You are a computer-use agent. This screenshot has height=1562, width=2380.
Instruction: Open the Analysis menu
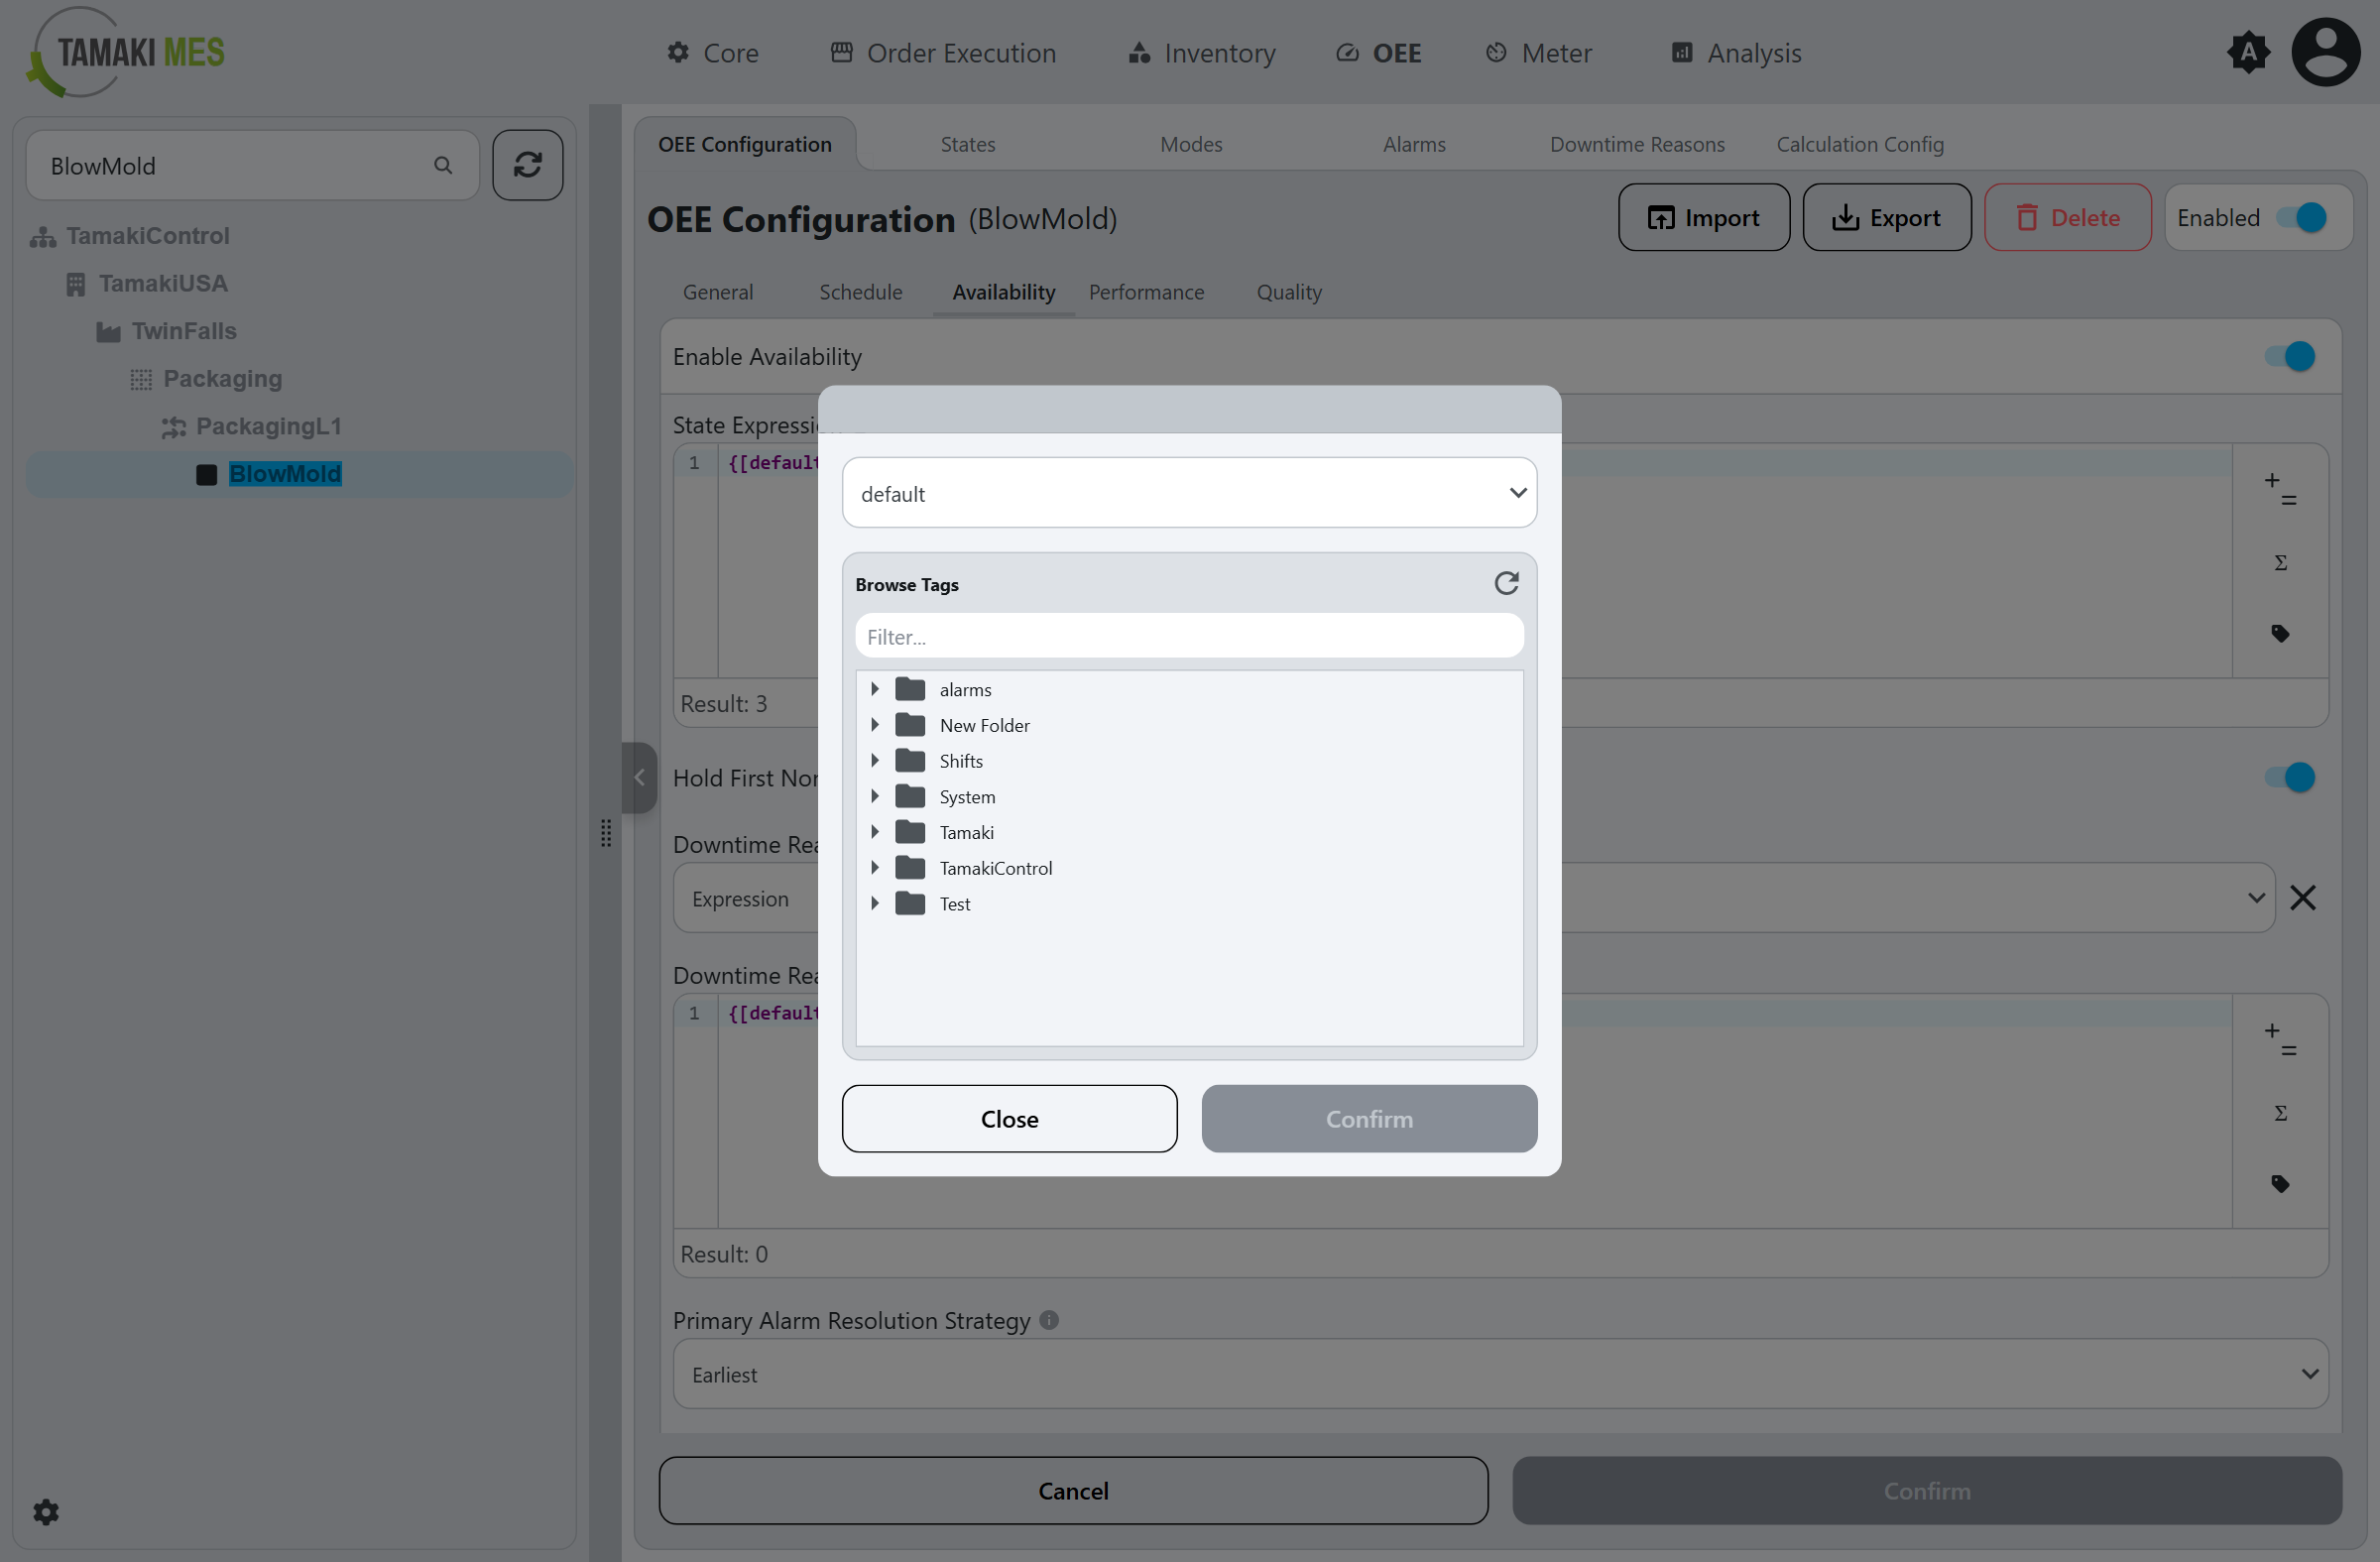(x=1737, y=52)
